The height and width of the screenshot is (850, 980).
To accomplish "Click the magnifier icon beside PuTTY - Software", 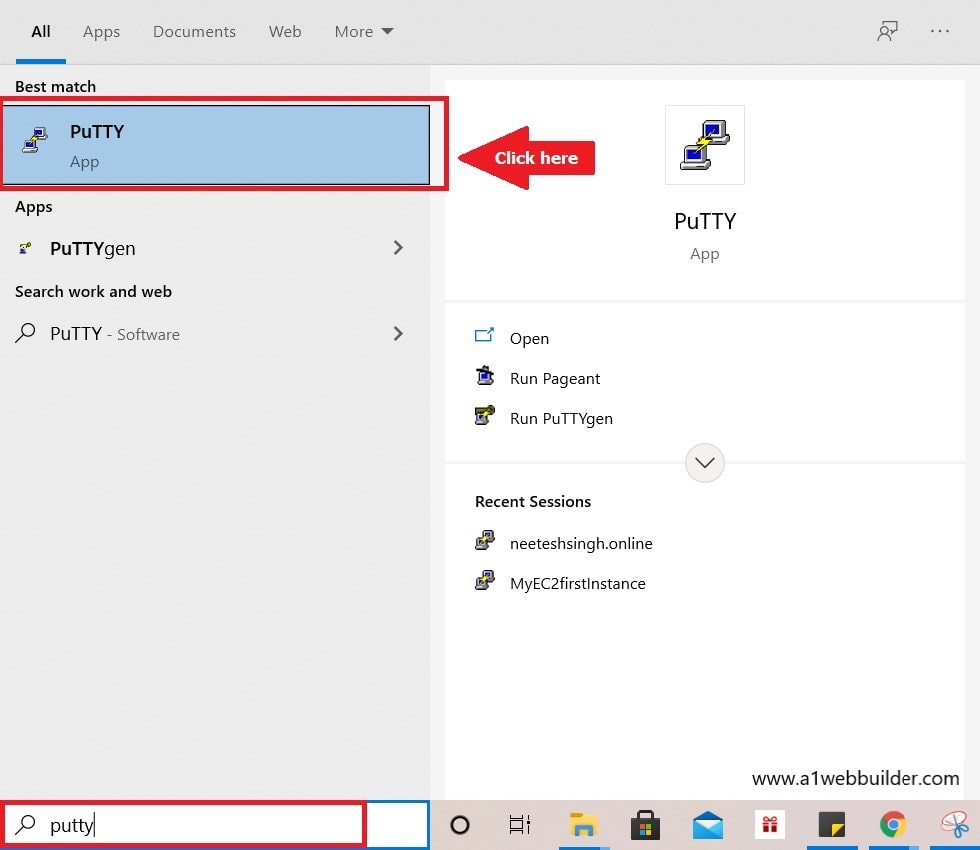I will 25,332.
